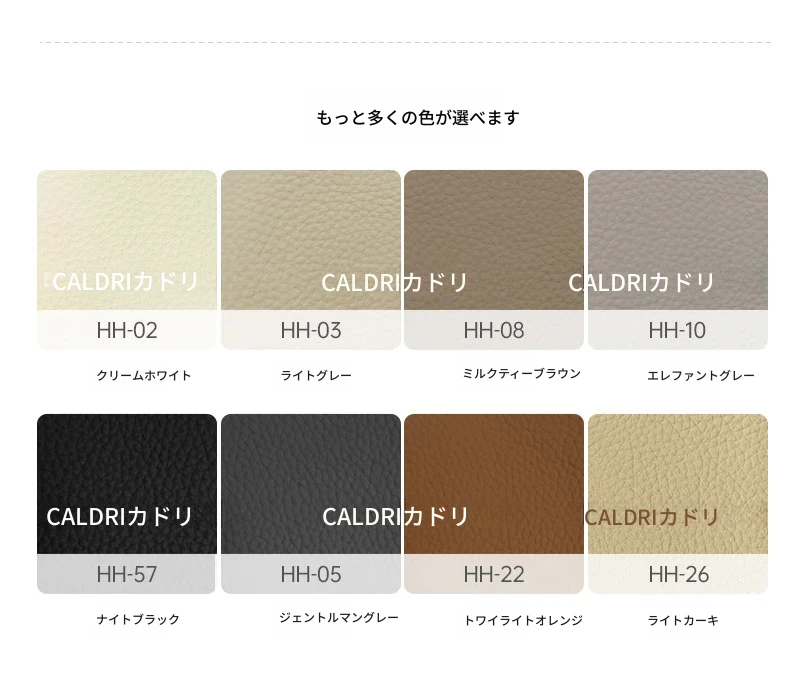Click the クリームホワイト color name label
The image size is (790, 691).
[x=144, y=375]
